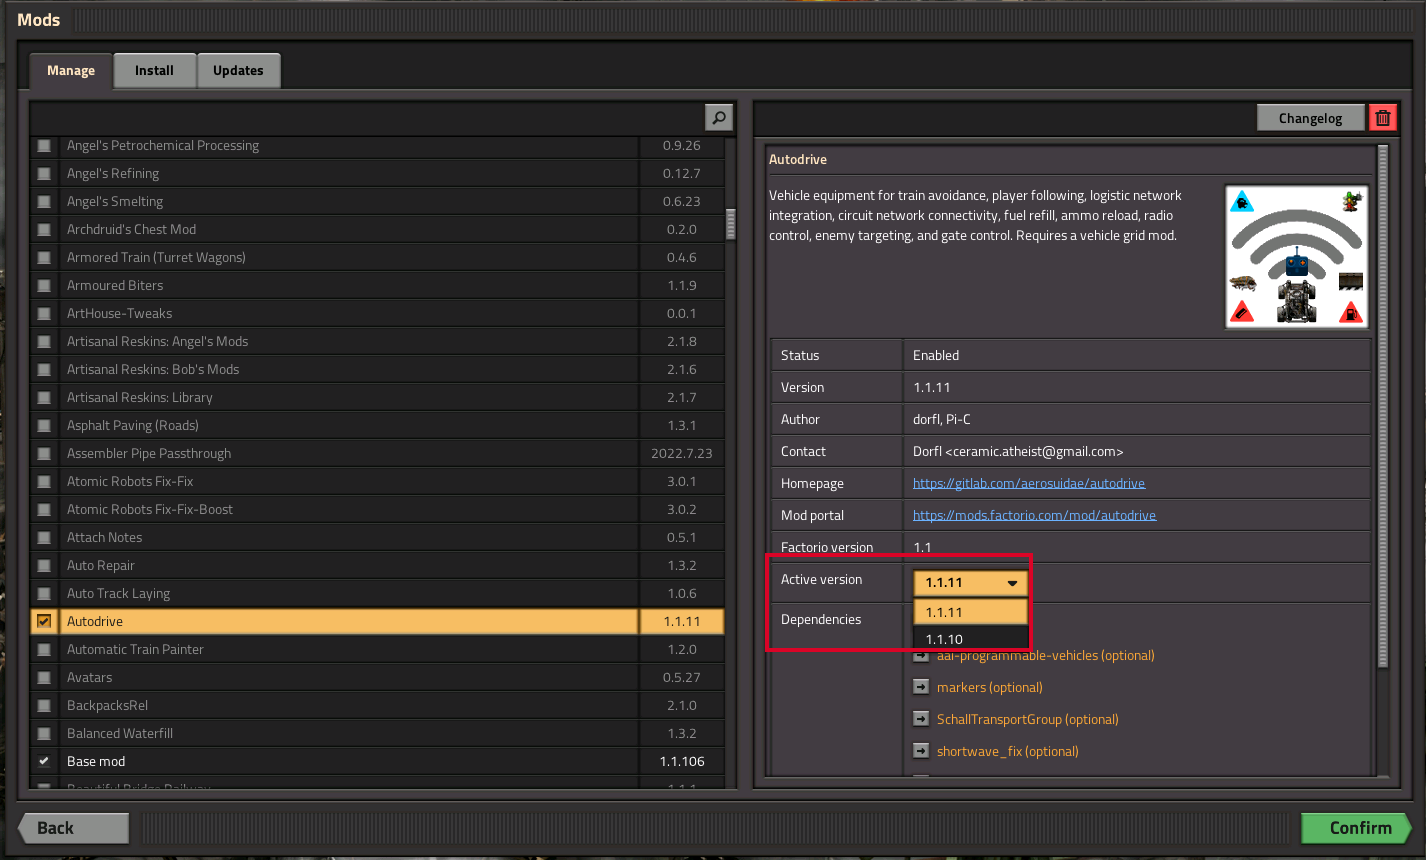Viewport: 1426px width, 860px height.
Task: Open aai-programmable-vehicles (optional) dependency link
Action: pyautogui.click(x=1045, y=655)
